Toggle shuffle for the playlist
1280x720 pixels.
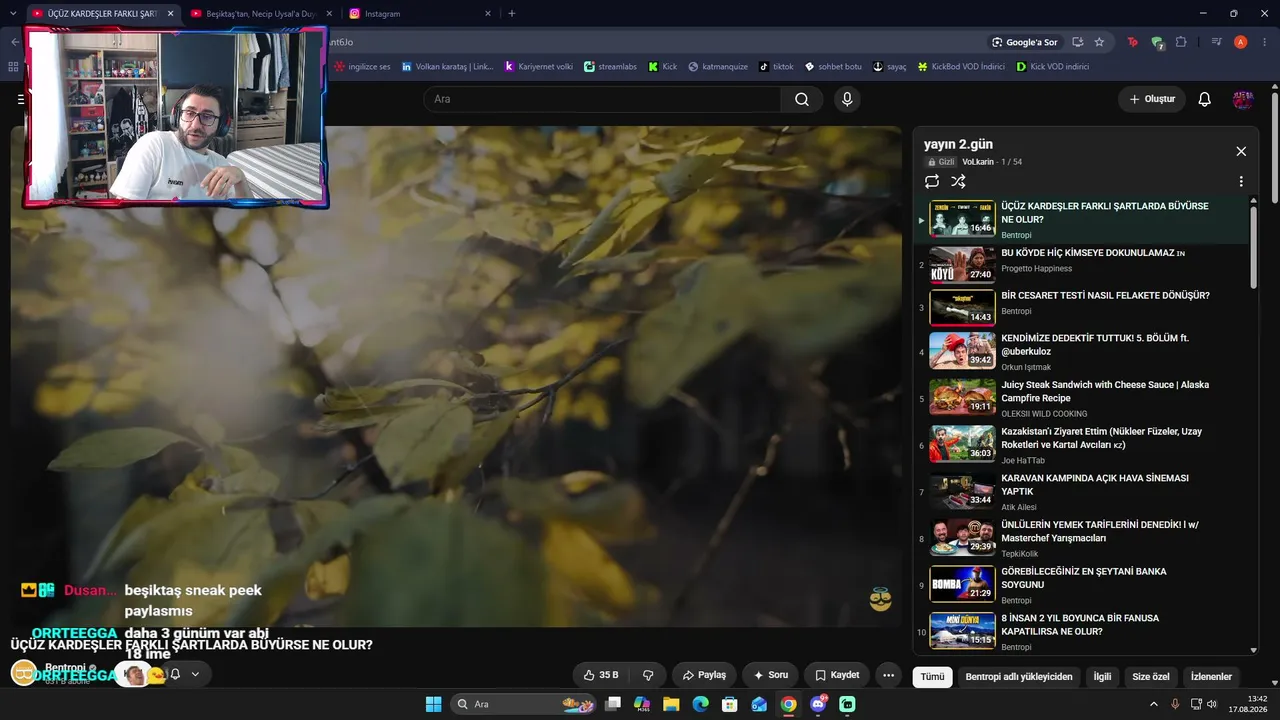tap(958, 181)
